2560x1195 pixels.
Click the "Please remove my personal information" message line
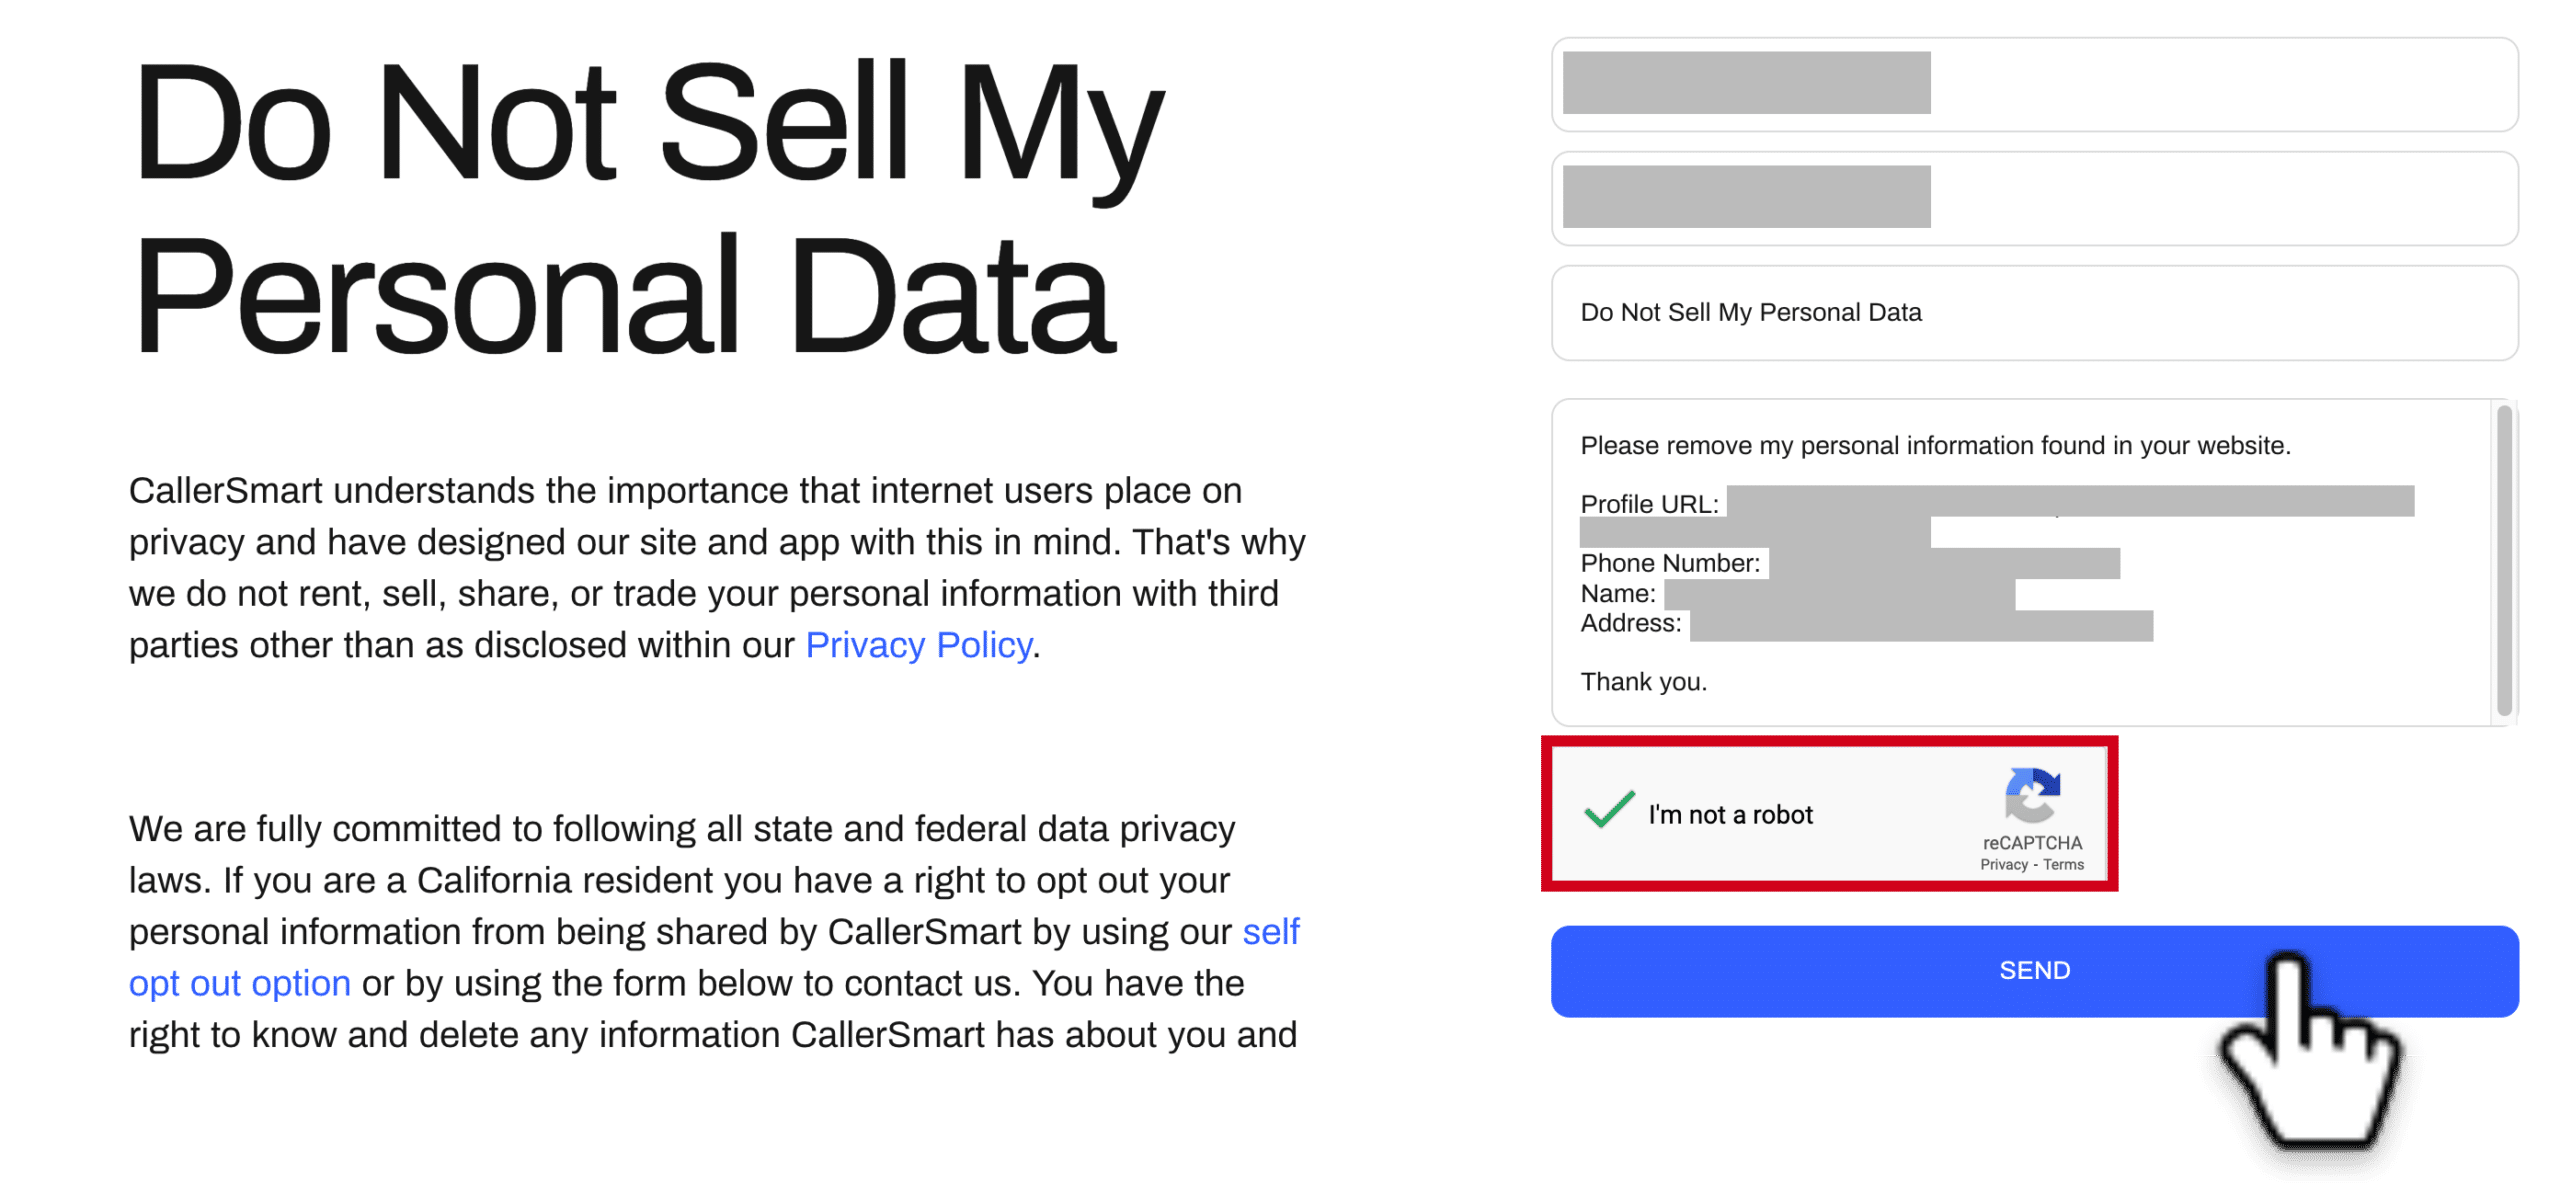click(x=1934, y=445)
